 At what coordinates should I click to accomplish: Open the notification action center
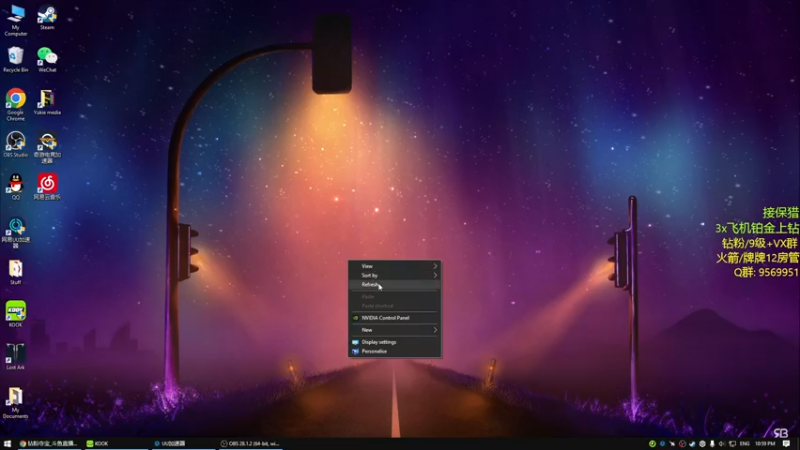click(x=786, y=444)
